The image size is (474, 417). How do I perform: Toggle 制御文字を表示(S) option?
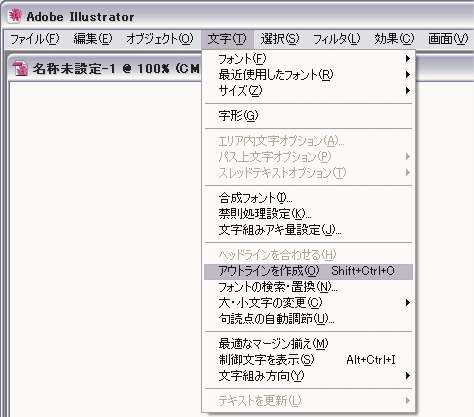tap(308, 360)
